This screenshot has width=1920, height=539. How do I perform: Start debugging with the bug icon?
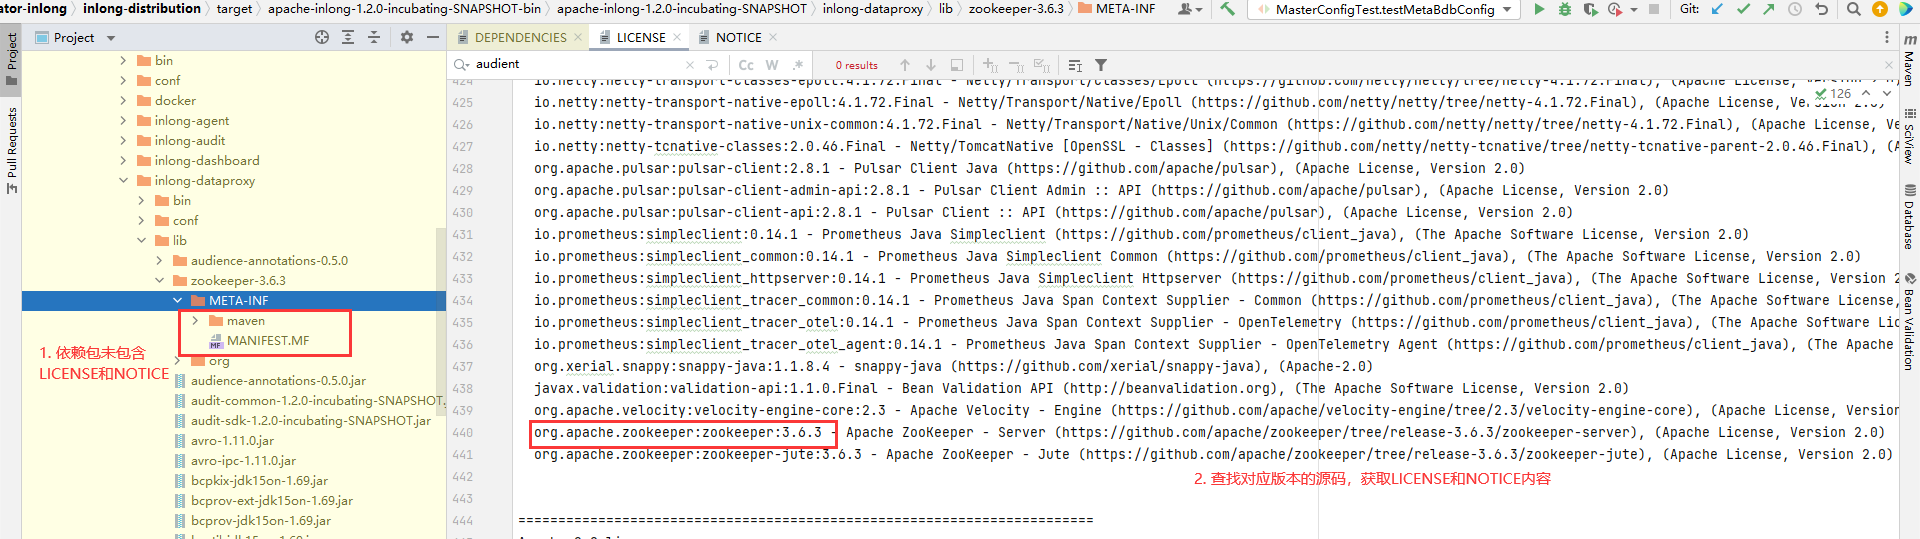(1564, 9)
